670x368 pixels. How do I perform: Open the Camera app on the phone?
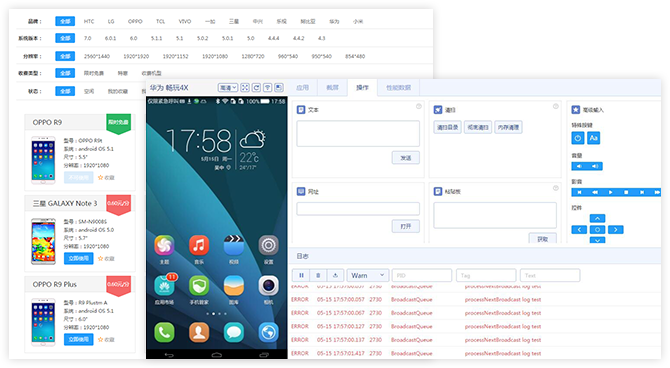point(268,286)
